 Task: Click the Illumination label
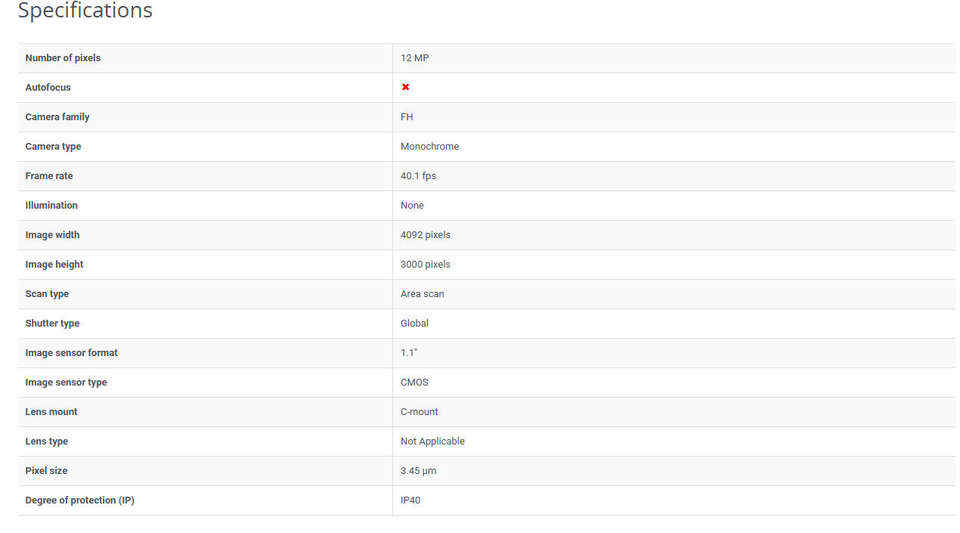coord(51,205)
